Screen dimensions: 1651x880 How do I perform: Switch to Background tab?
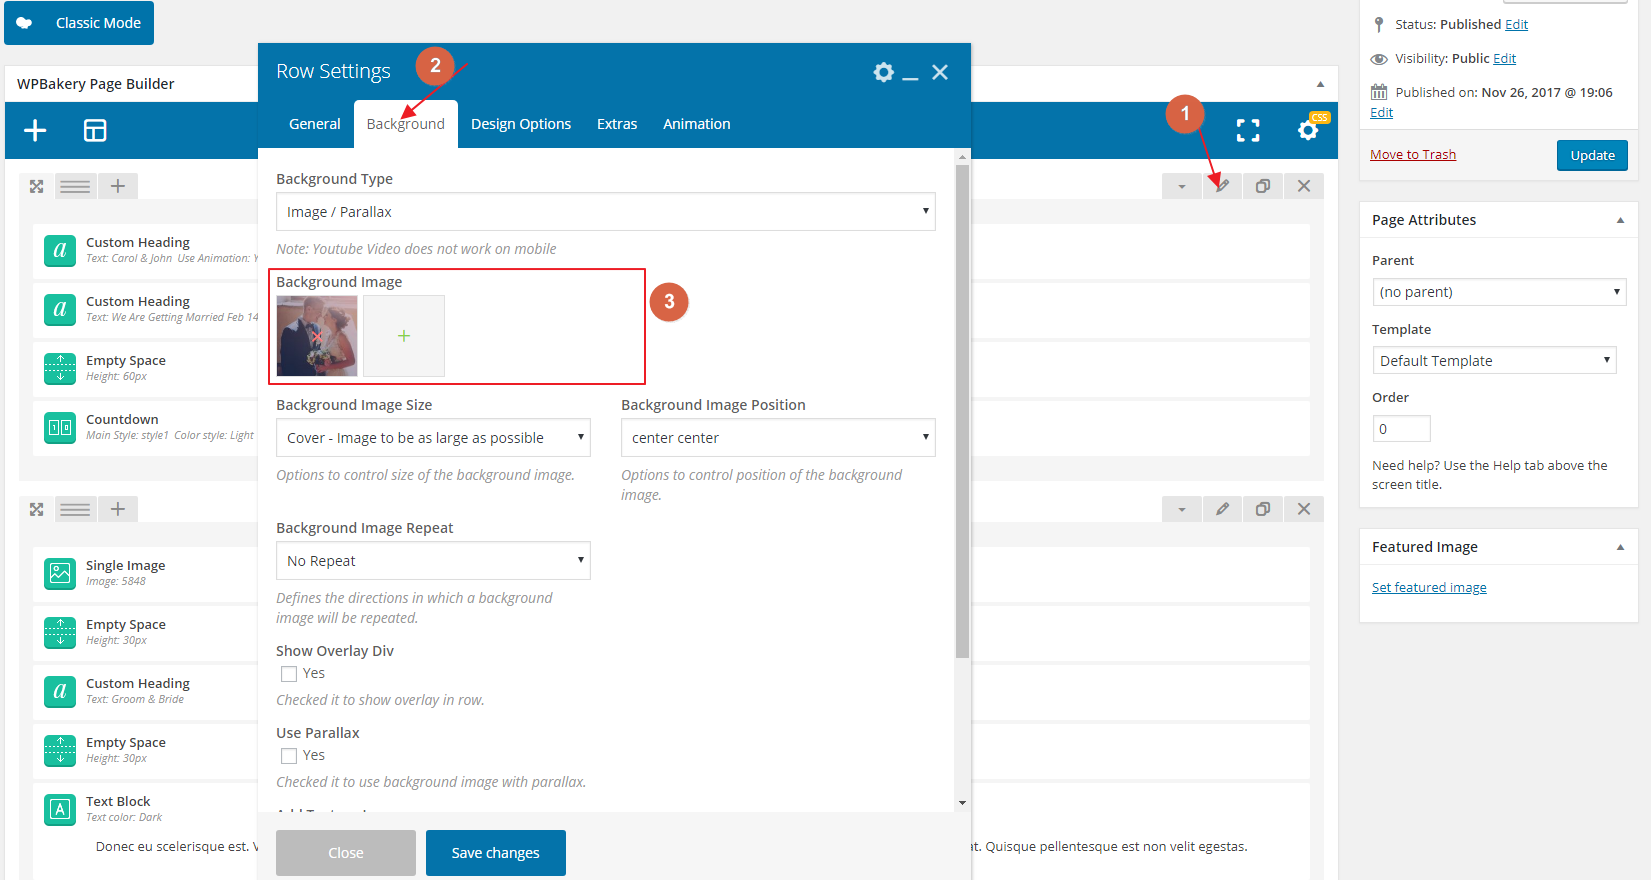406,124
